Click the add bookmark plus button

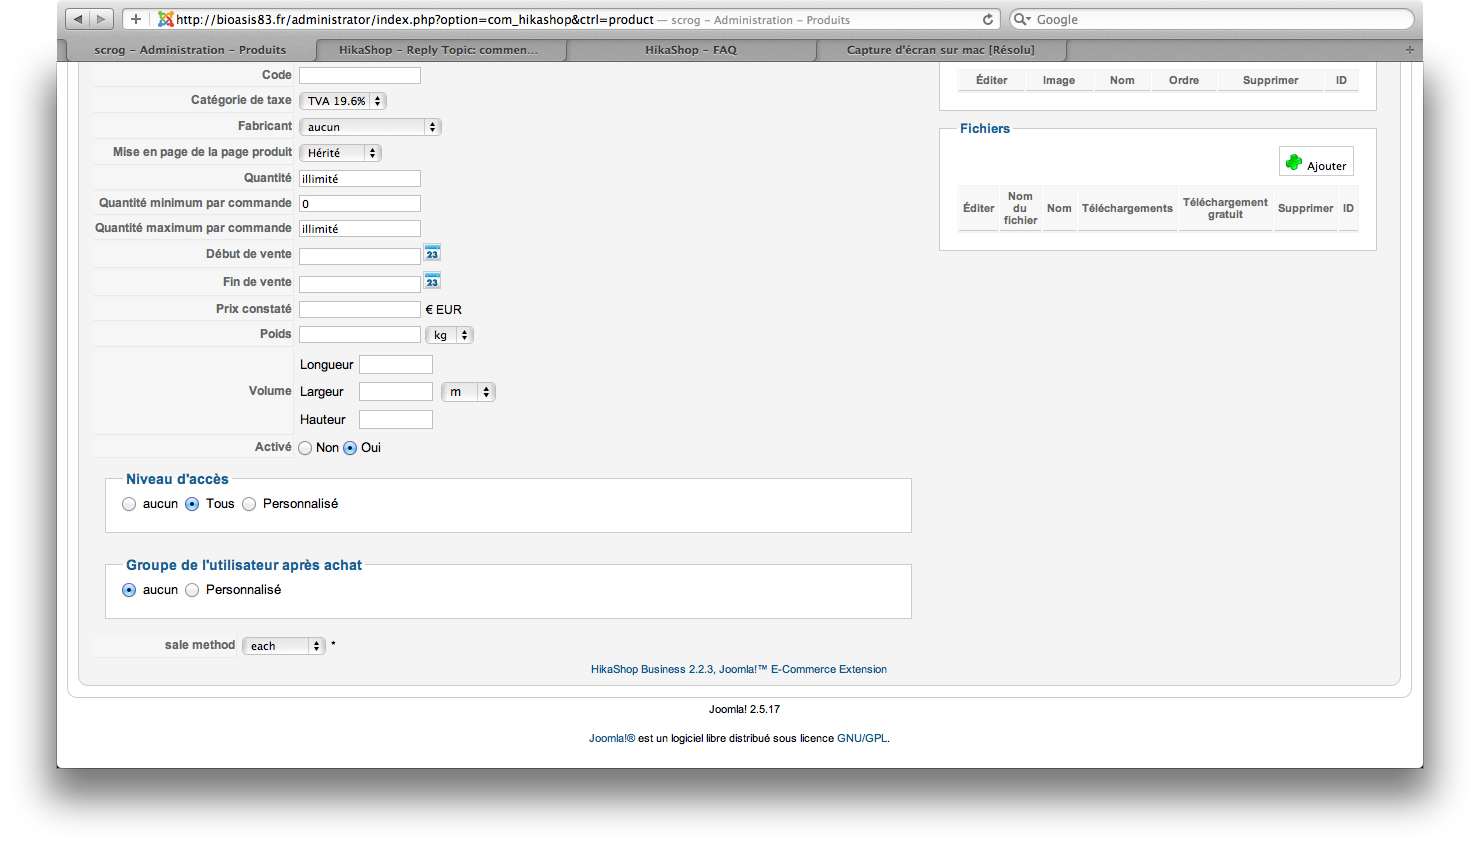pyautogui.click(x=136, y=19)
